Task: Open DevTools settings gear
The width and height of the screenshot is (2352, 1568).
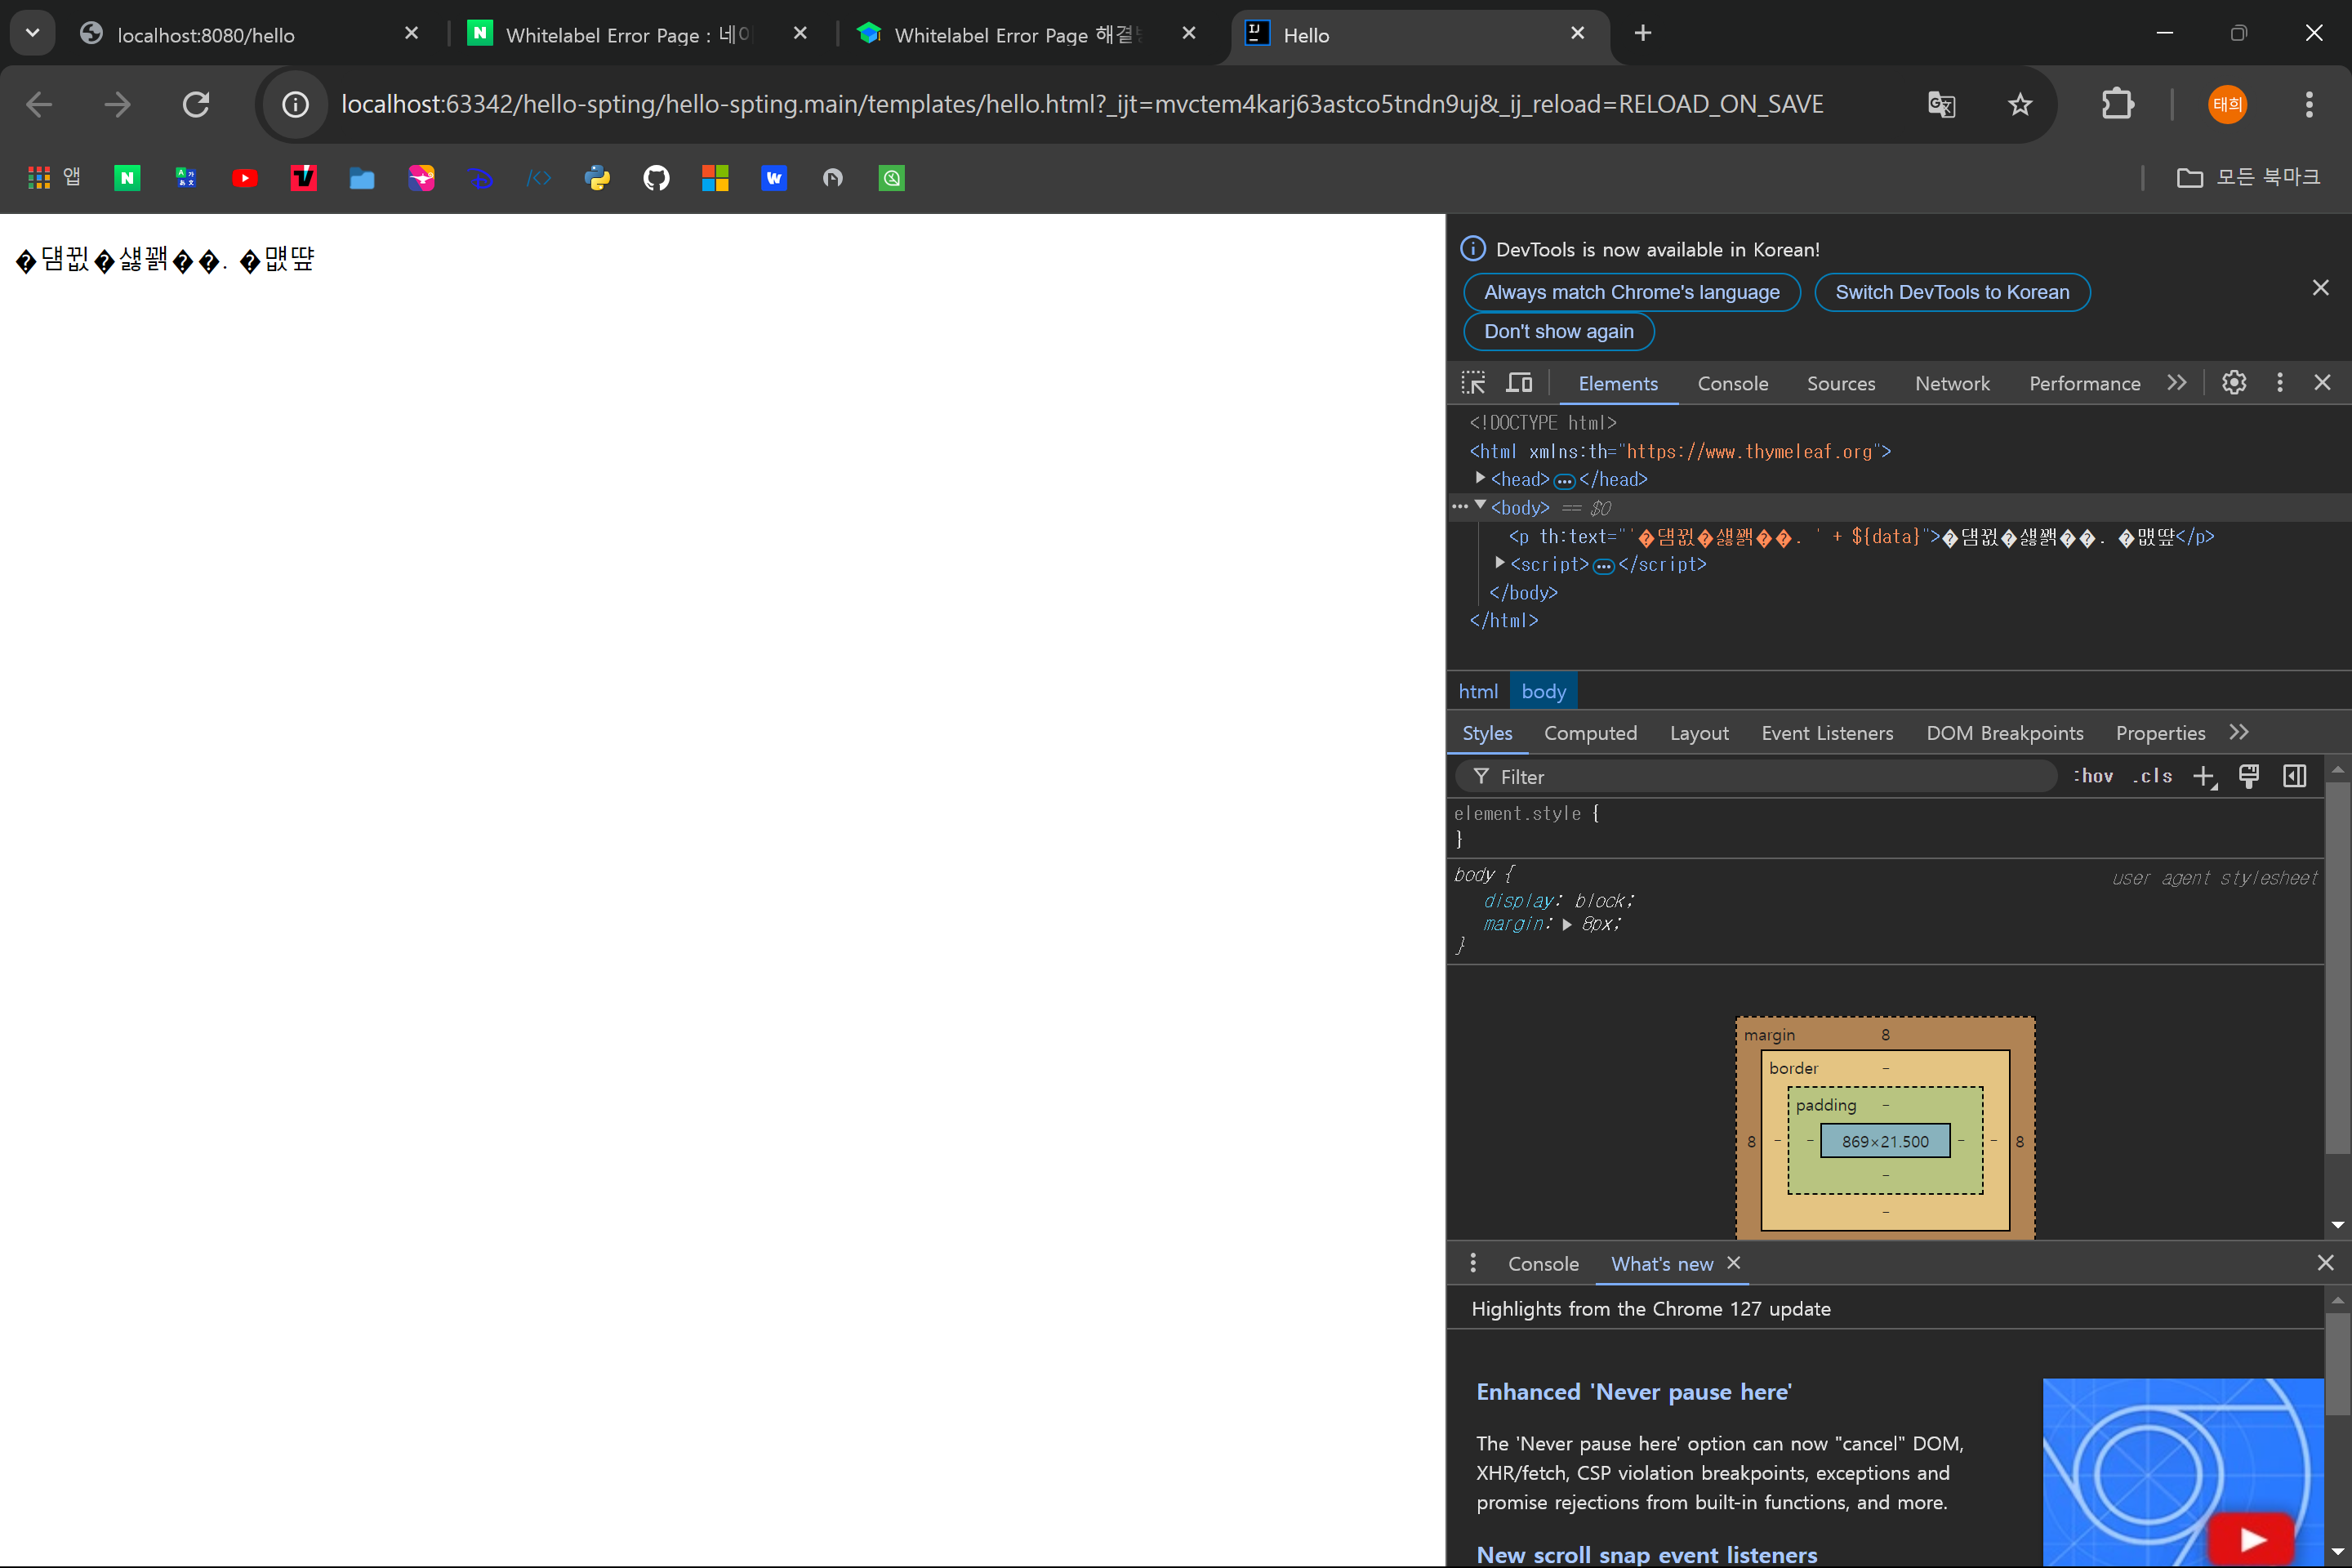Action: coord(2234,383)
